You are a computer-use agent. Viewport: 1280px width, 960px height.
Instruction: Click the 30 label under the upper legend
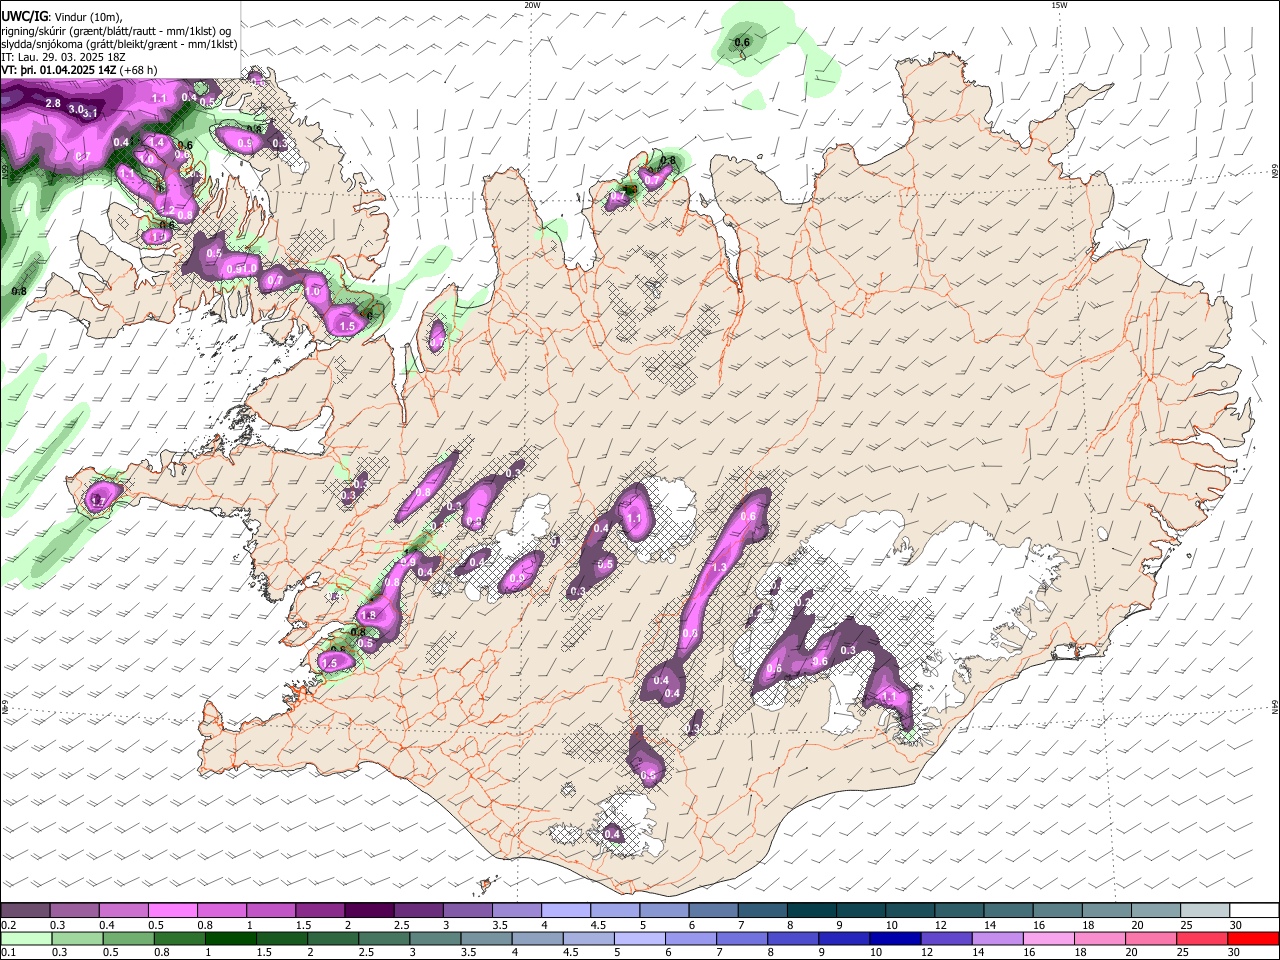[x=1236, y=925]
